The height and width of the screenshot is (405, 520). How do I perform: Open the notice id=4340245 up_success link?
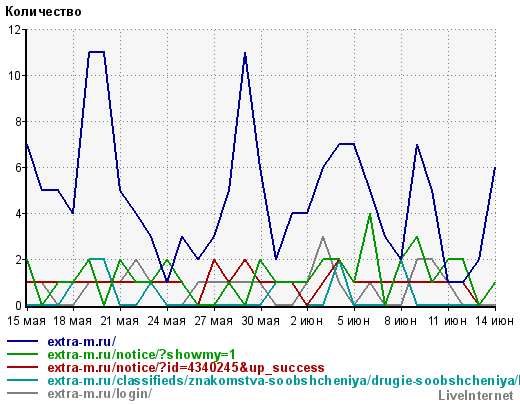(186, 367)
